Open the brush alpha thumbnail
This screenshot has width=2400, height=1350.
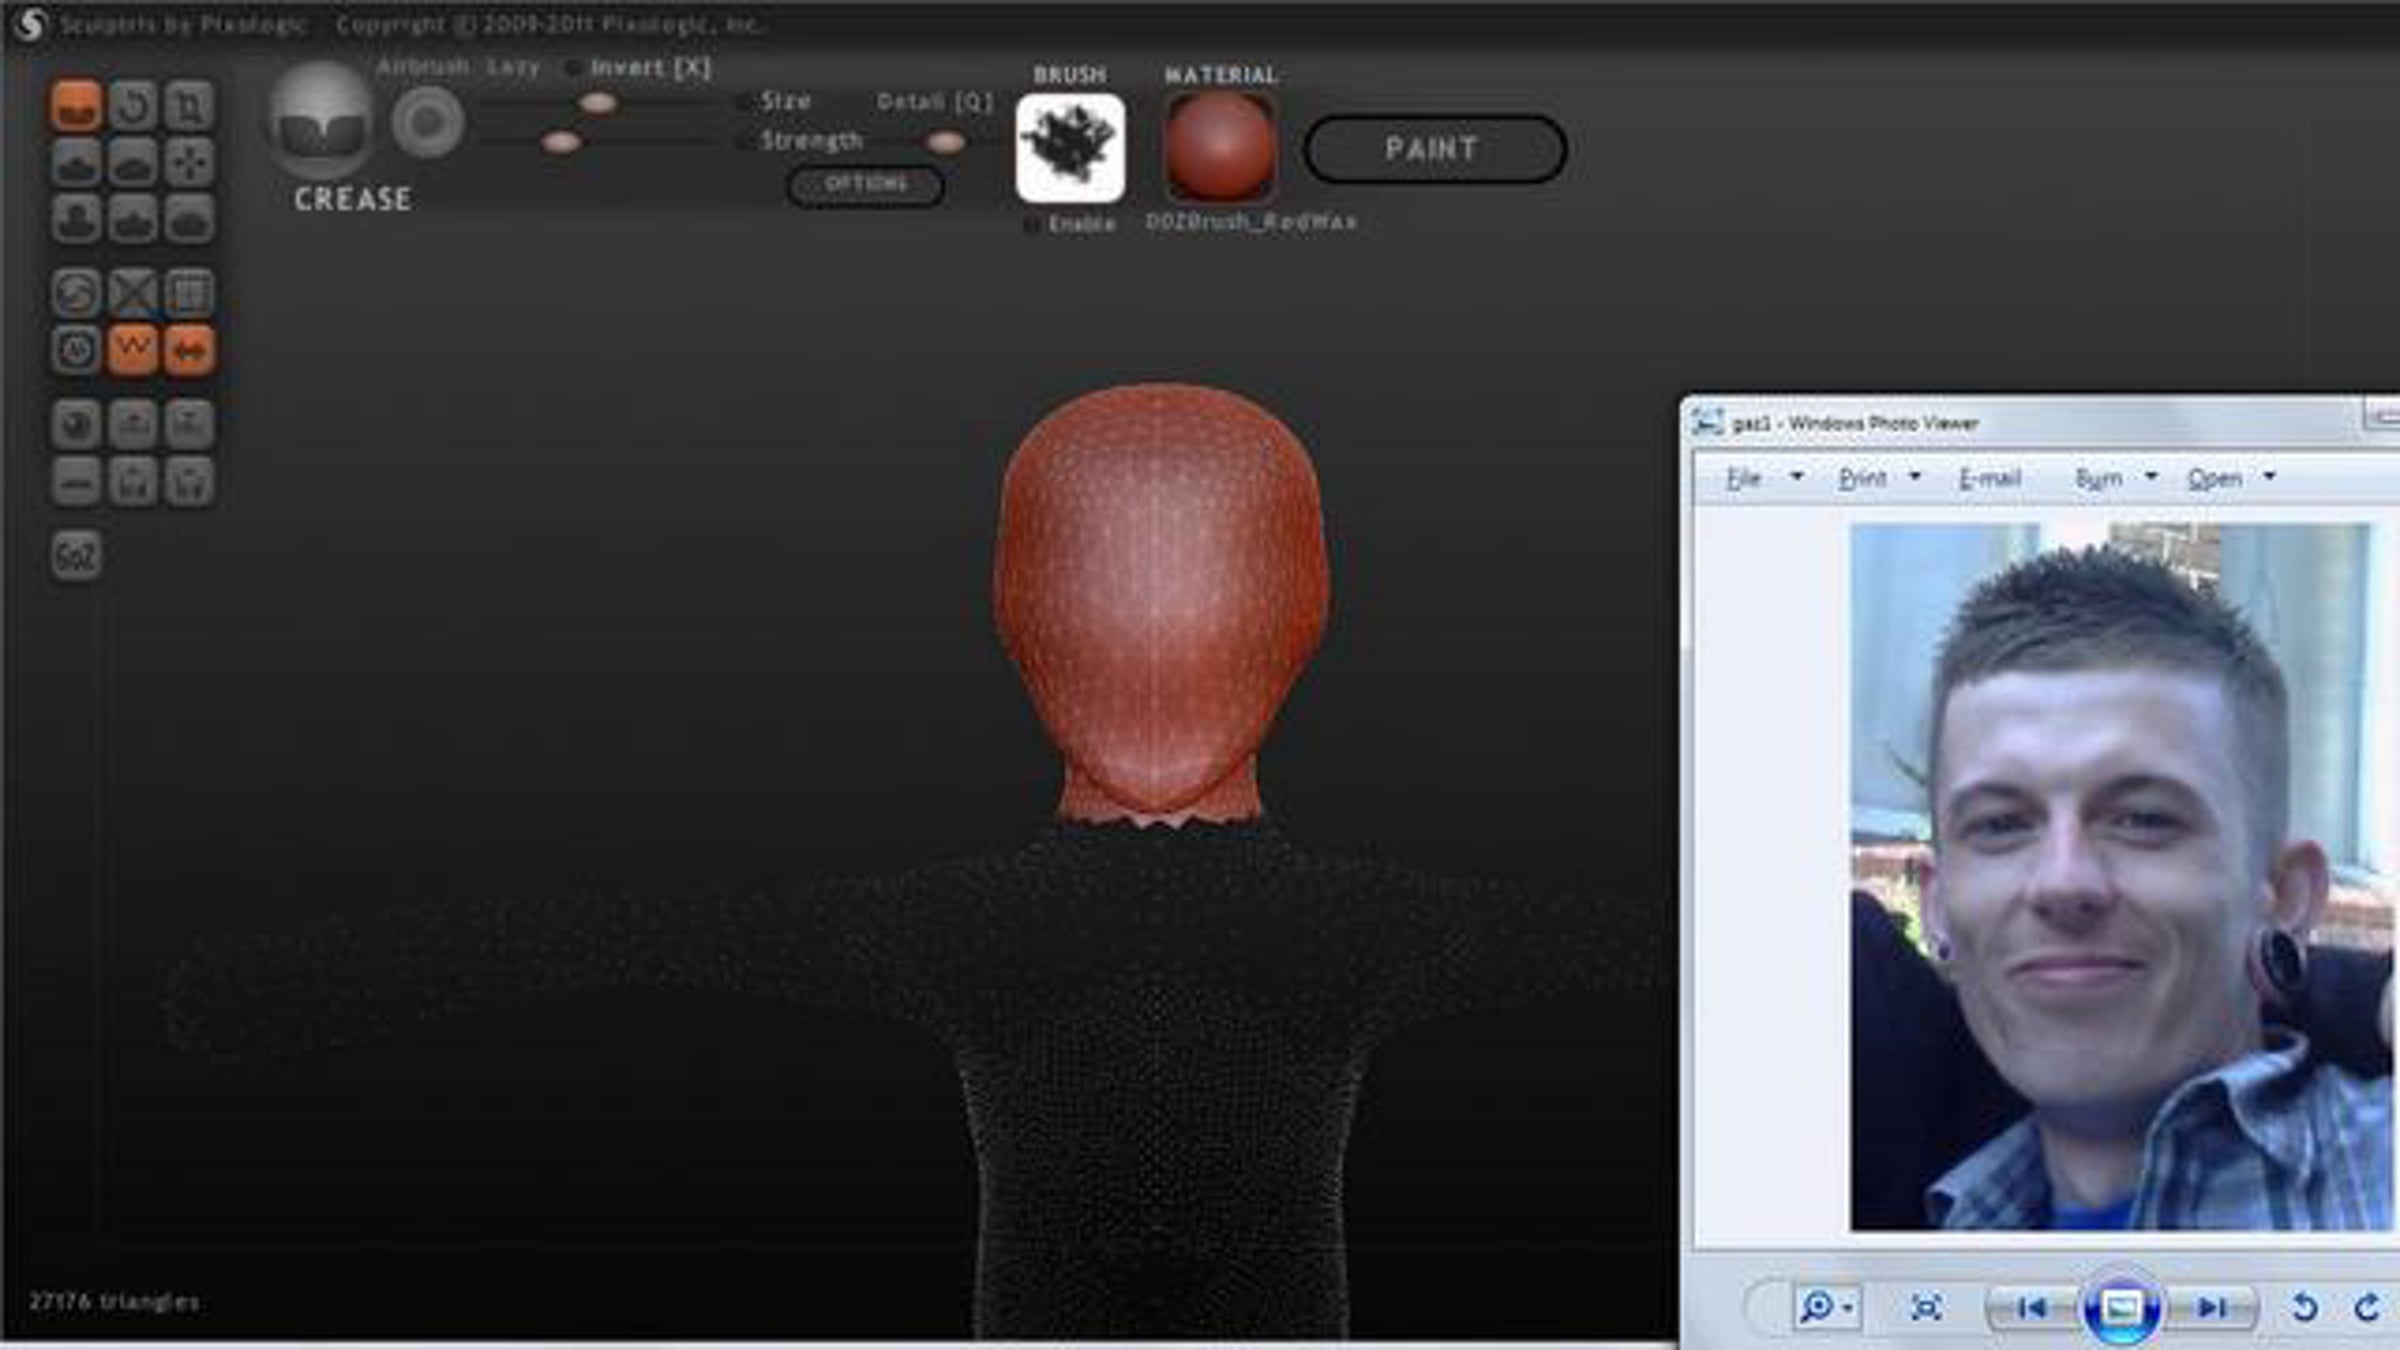[x=1070, y=148]
